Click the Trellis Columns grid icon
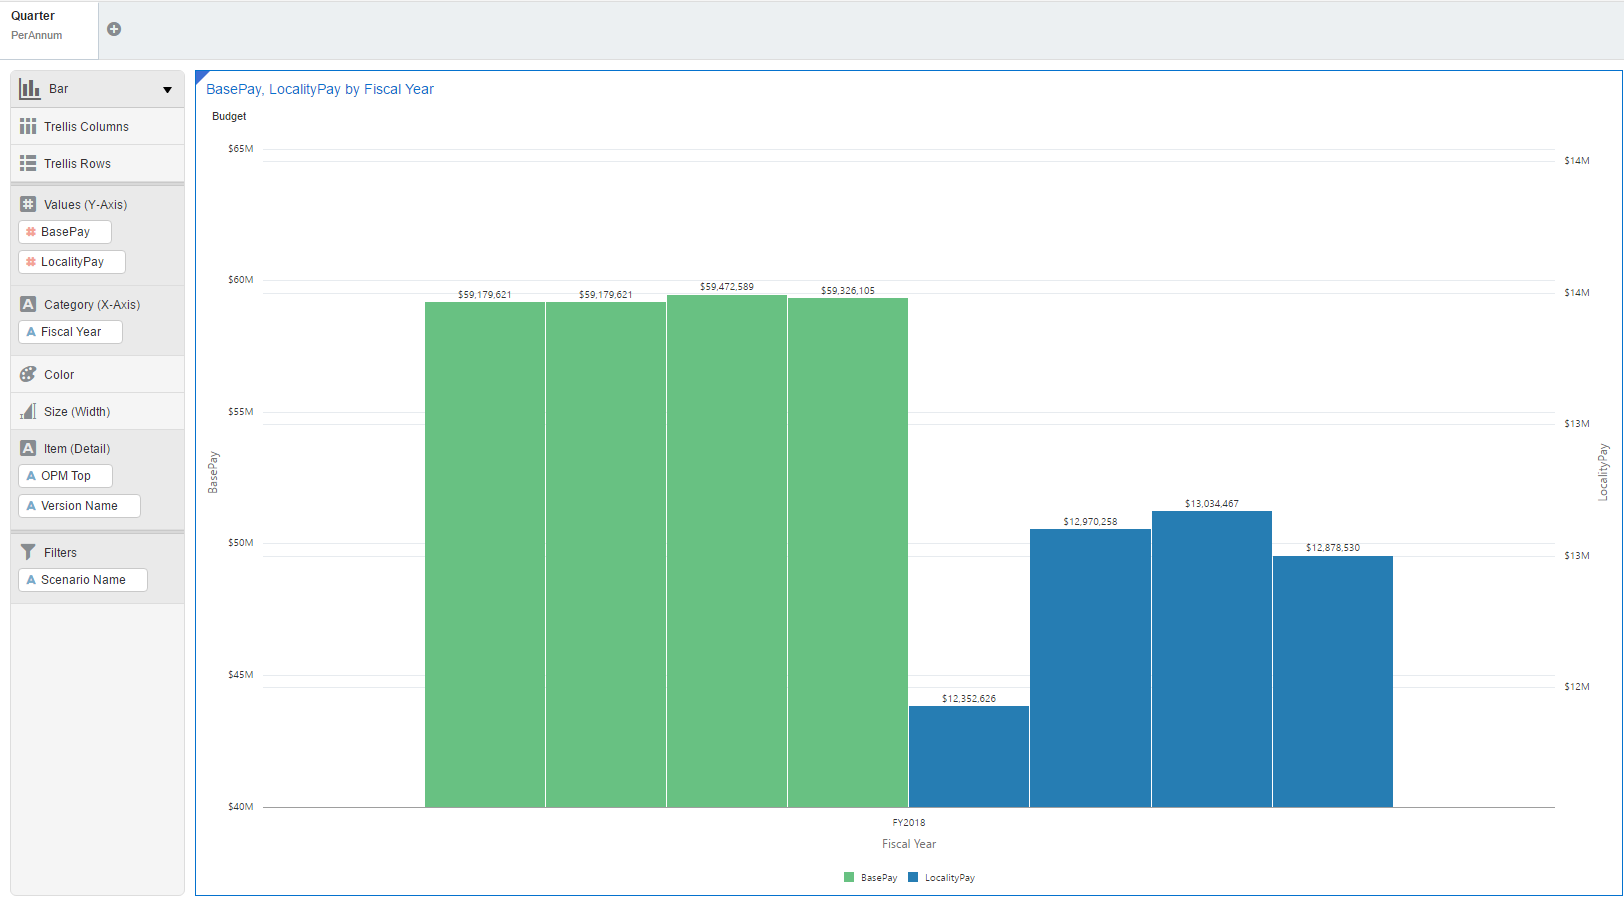The height and width of the screenshot is (902, 1624). coord(28,127)
